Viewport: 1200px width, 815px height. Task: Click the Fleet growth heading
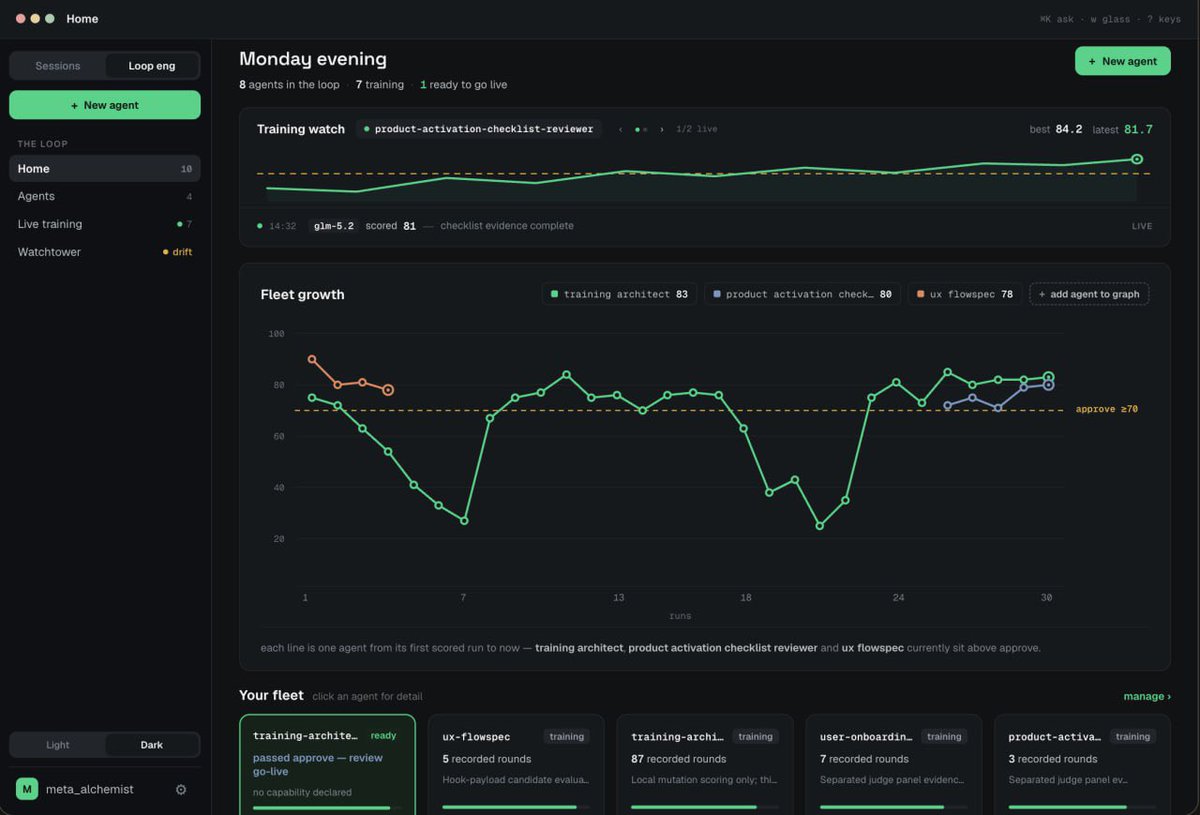(302, 295)
